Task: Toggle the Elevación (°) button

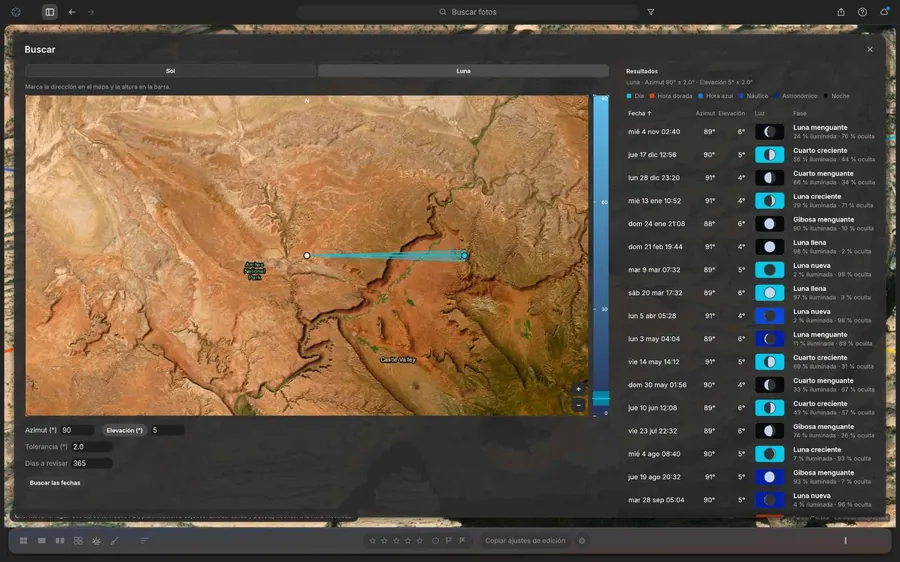Action: pos(125,430)
